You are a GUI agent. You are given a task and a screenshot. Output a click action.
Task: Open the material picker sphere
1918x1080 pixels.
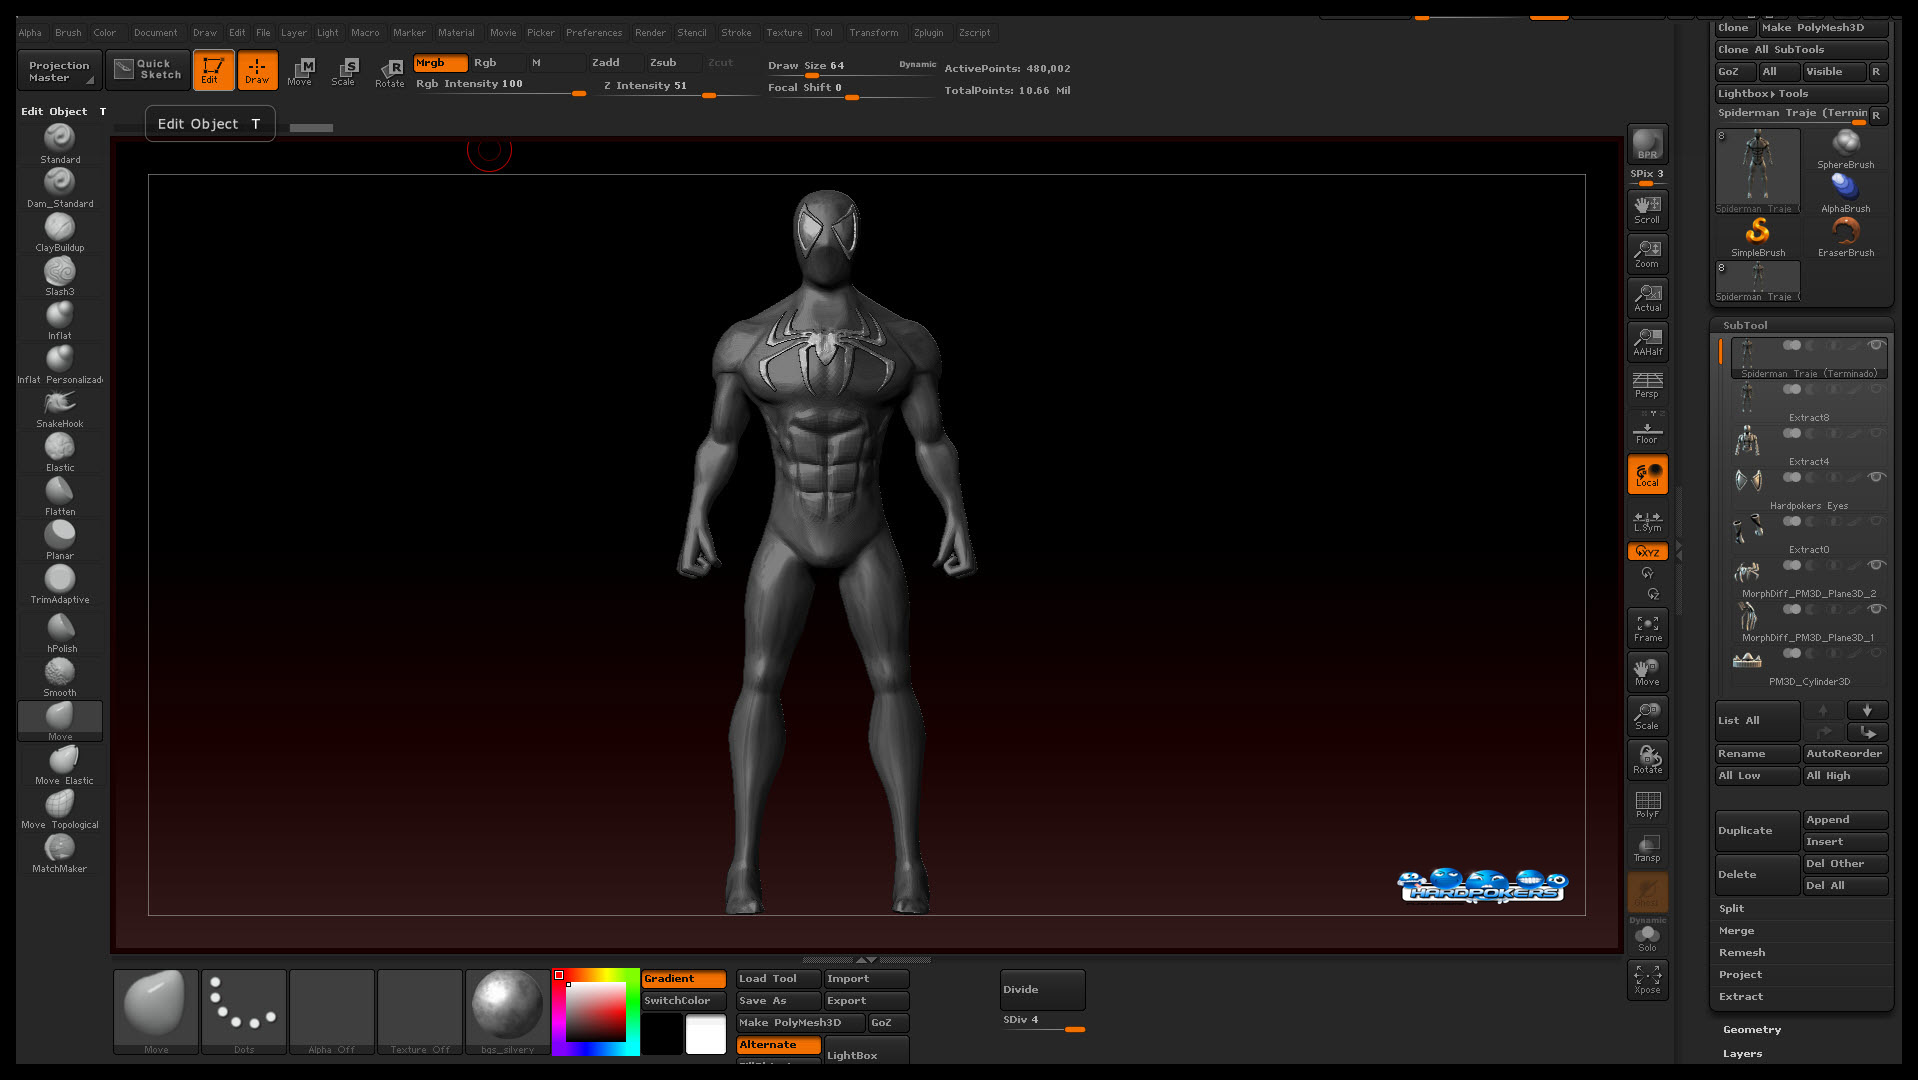click(508, 1011)
